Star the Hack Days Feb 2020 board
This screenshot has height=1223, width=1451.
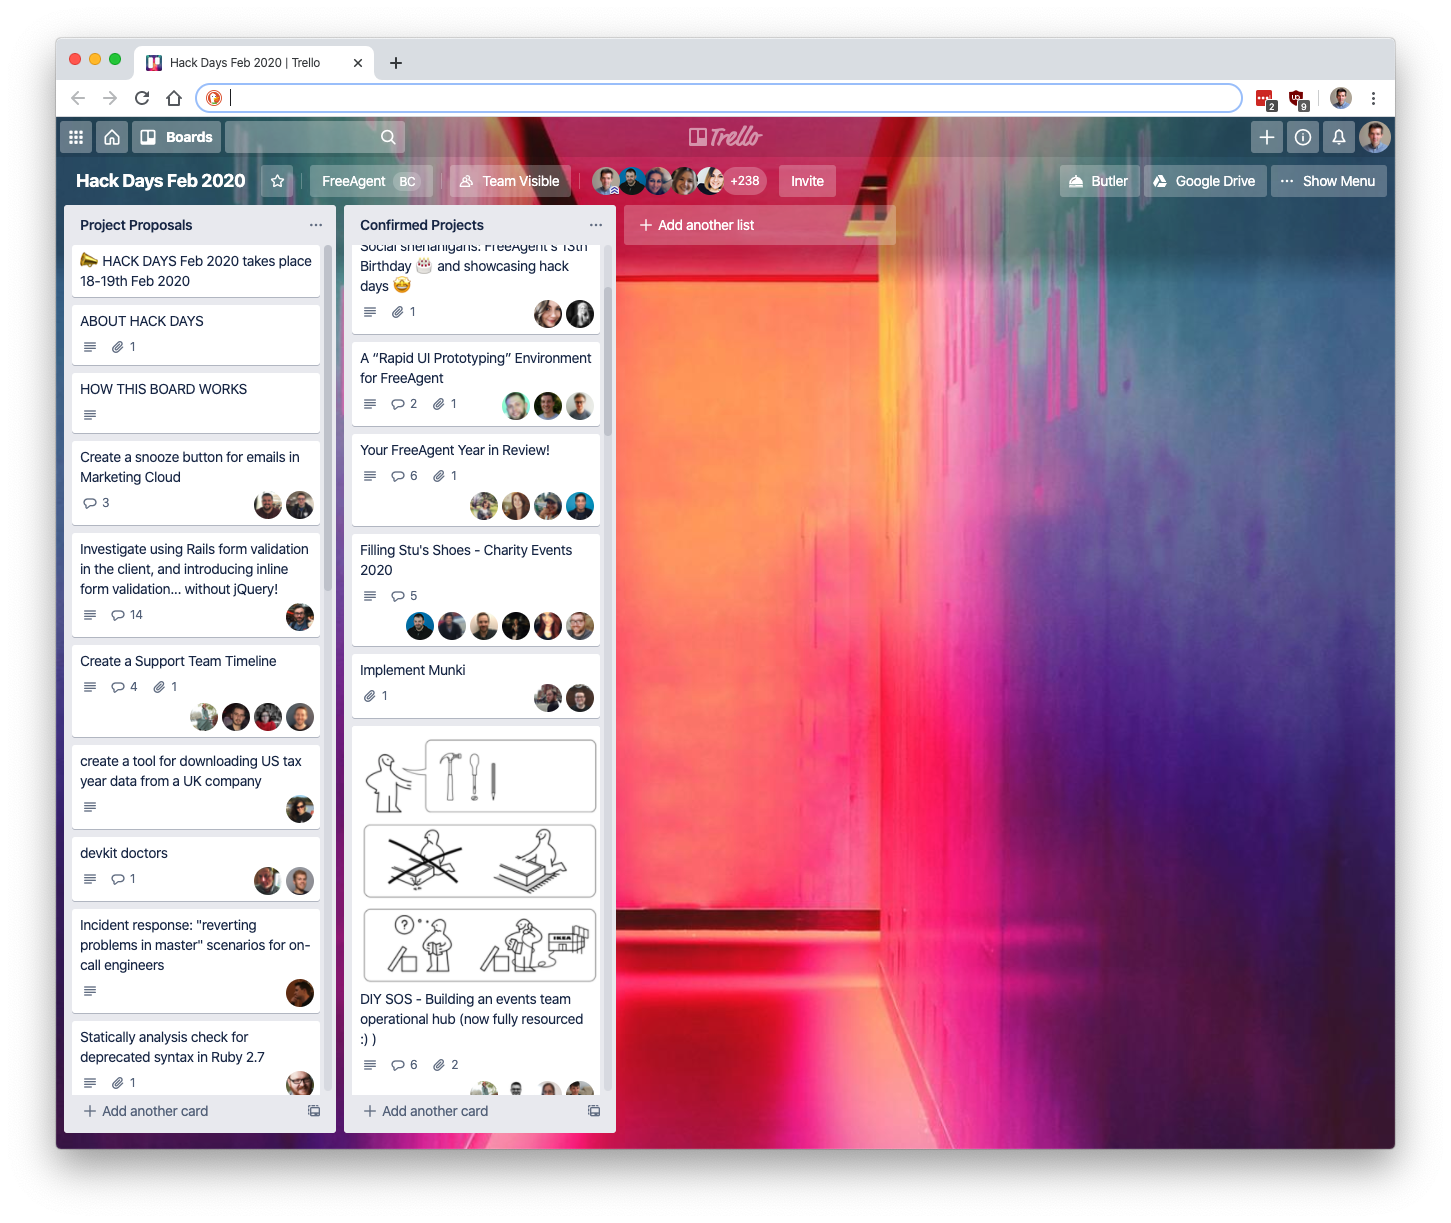[x=278, y=181]
